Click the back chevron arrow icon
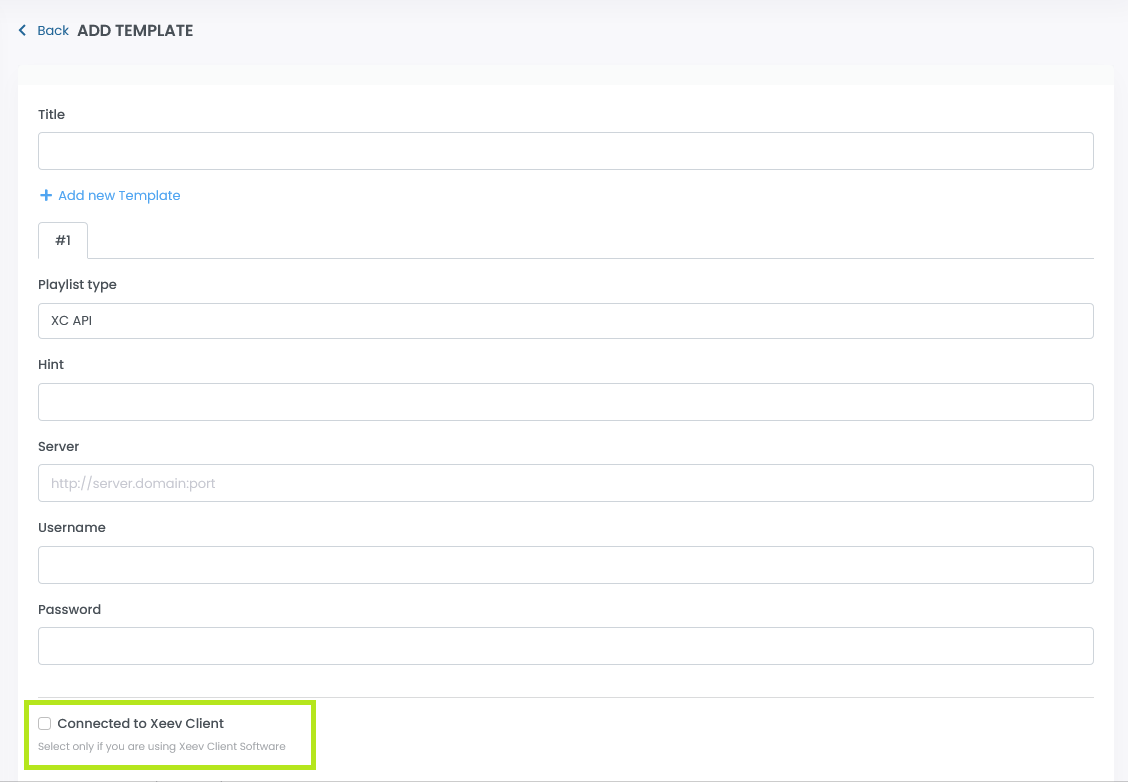 23,31
